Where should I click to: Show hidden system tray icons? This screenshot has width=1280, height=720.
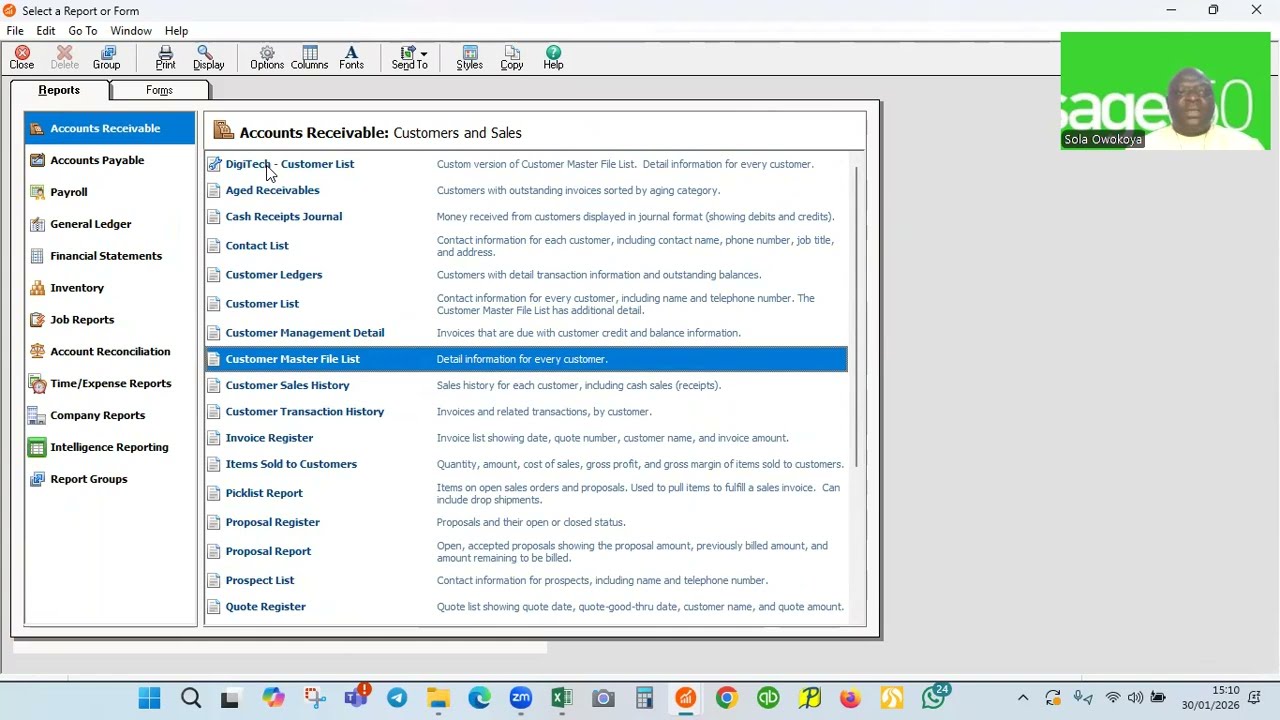(1023, 698)
